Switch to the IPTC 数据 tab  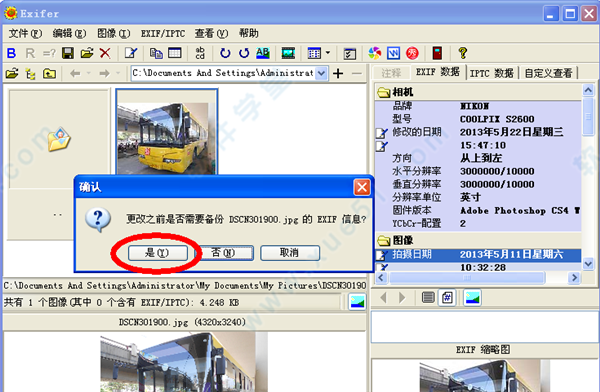492,73
